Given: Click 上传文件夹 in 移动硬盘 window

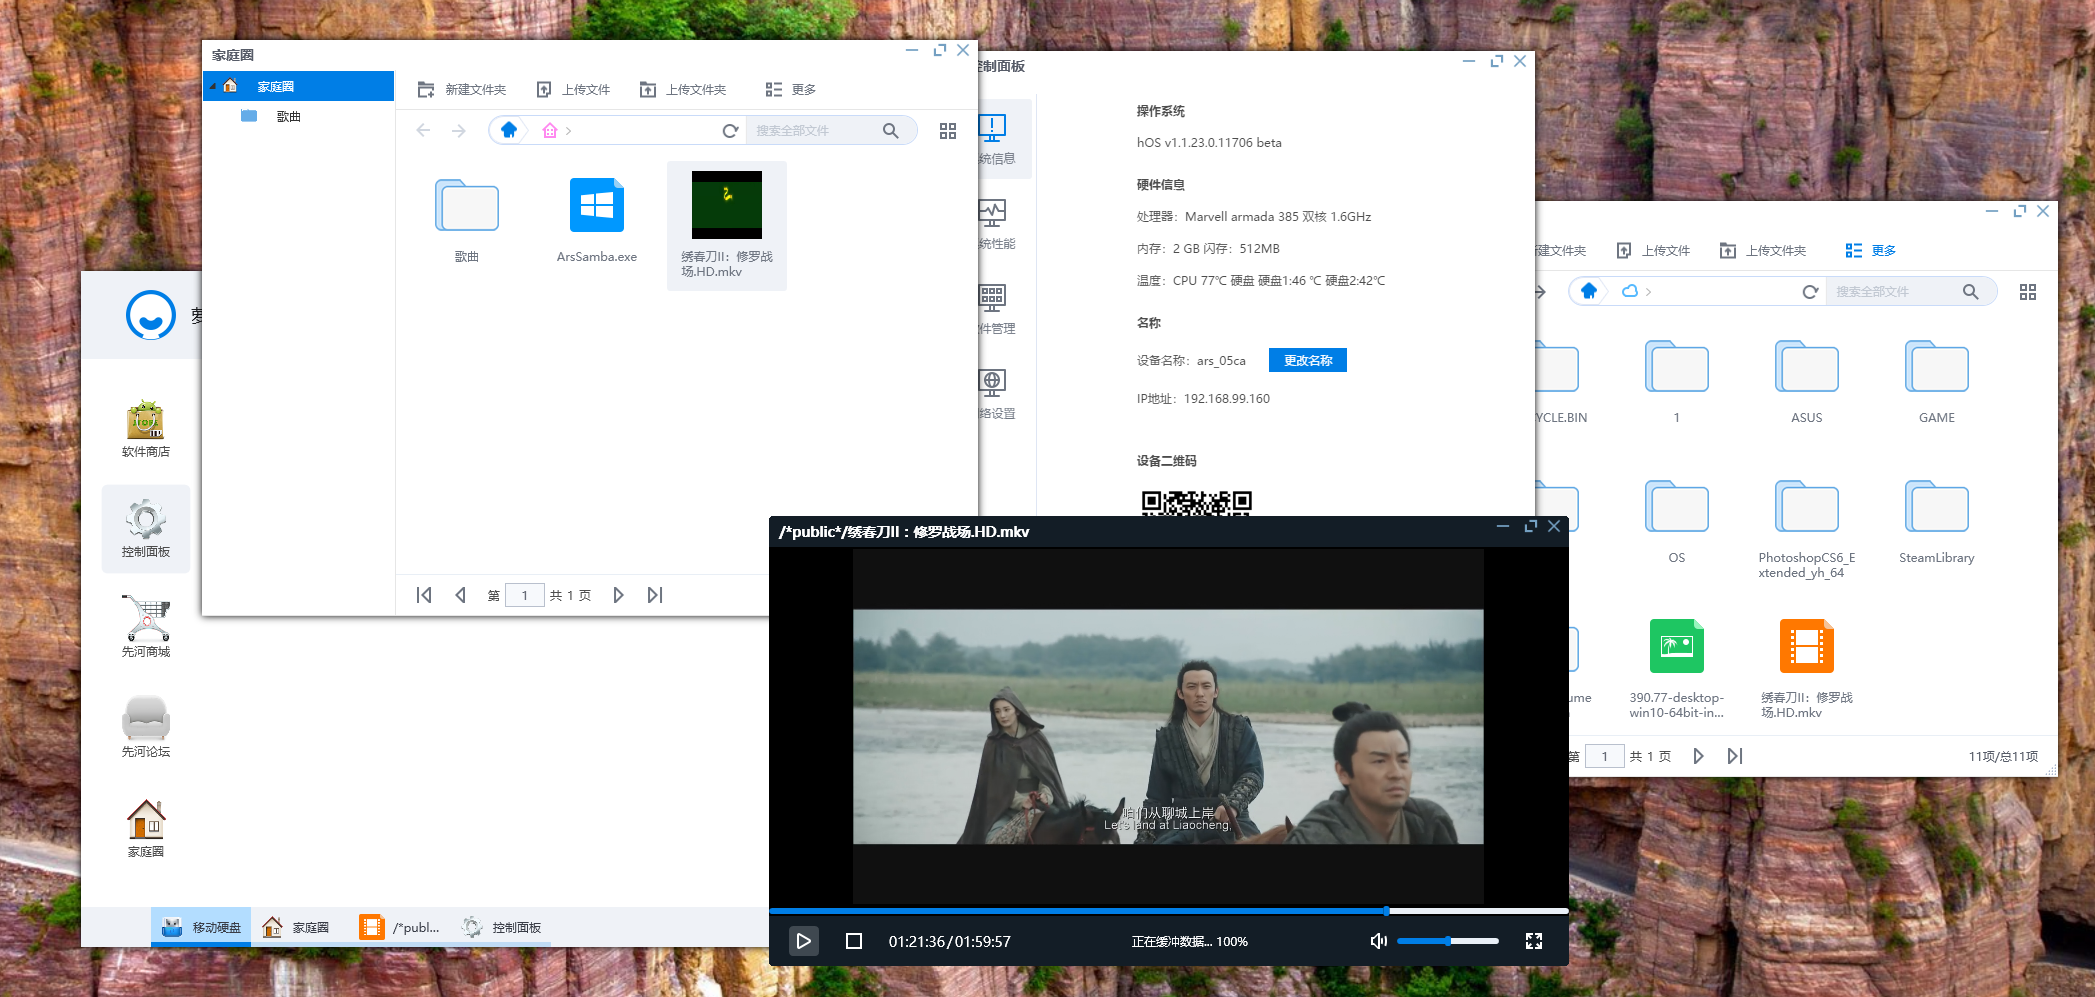Looking at the screenshot, I should [x=1763, y=251].
